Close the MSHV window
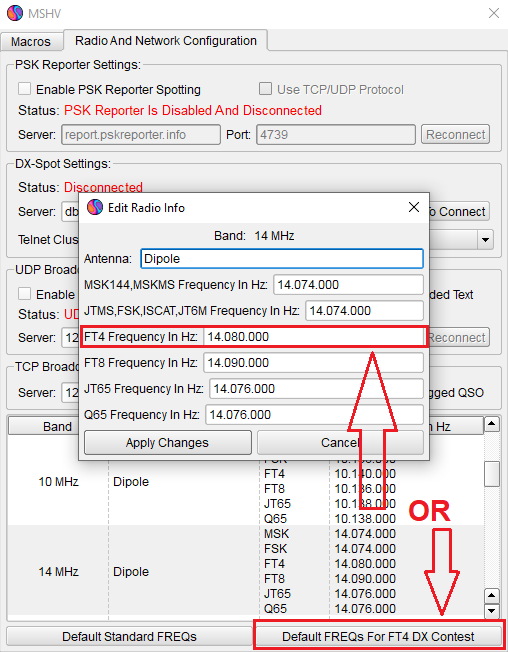508x652 pixels. 493,13
